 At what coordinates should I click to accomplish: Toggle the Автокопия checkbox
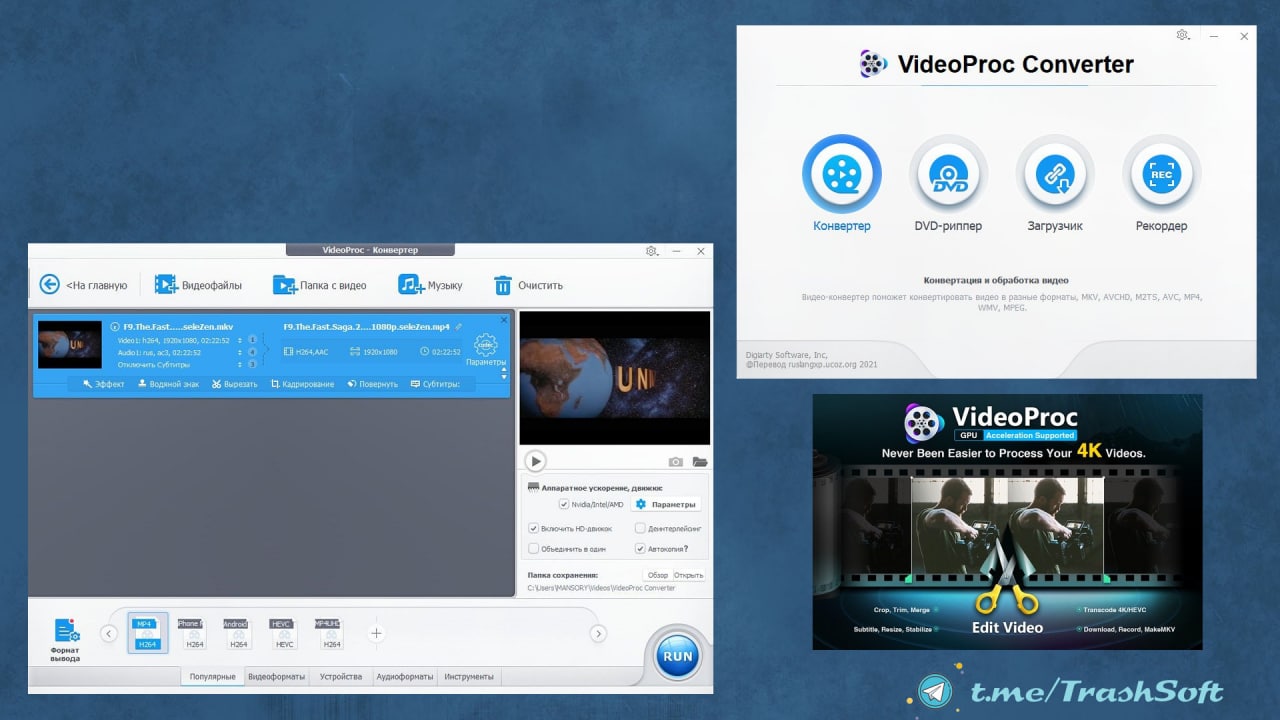point(640,549)
